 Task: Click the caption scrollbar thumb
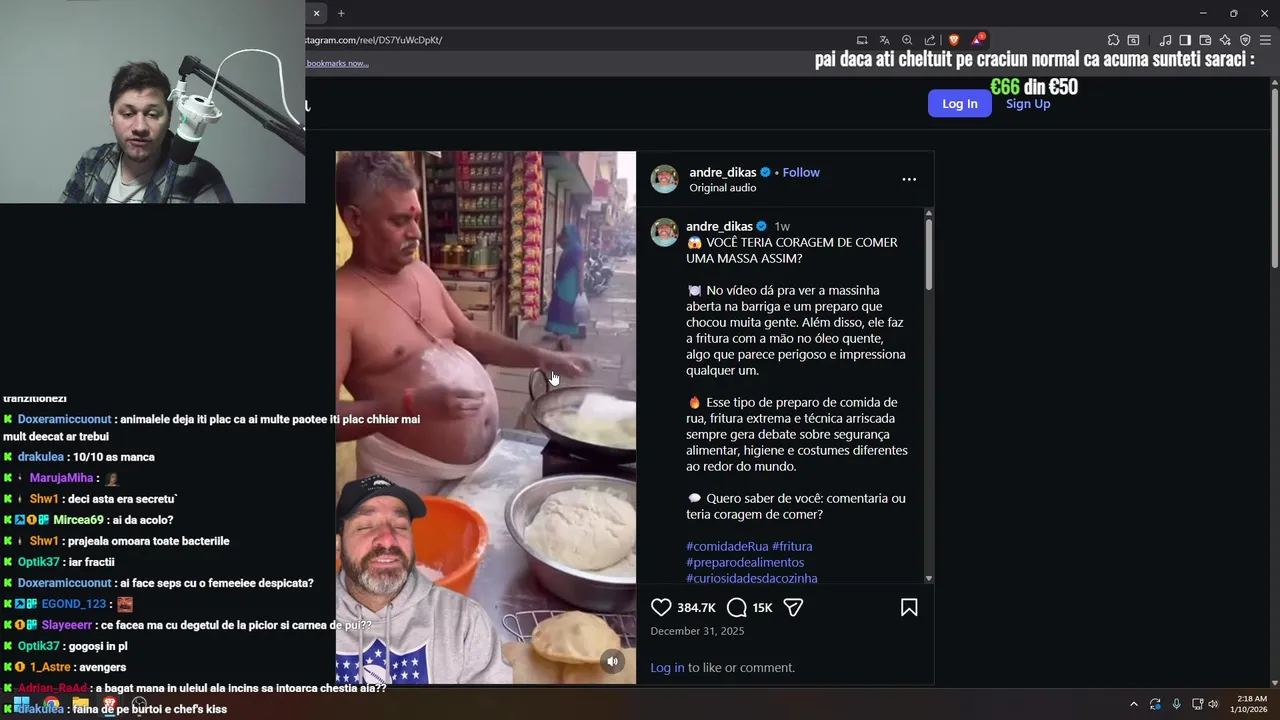pos(929,255)
